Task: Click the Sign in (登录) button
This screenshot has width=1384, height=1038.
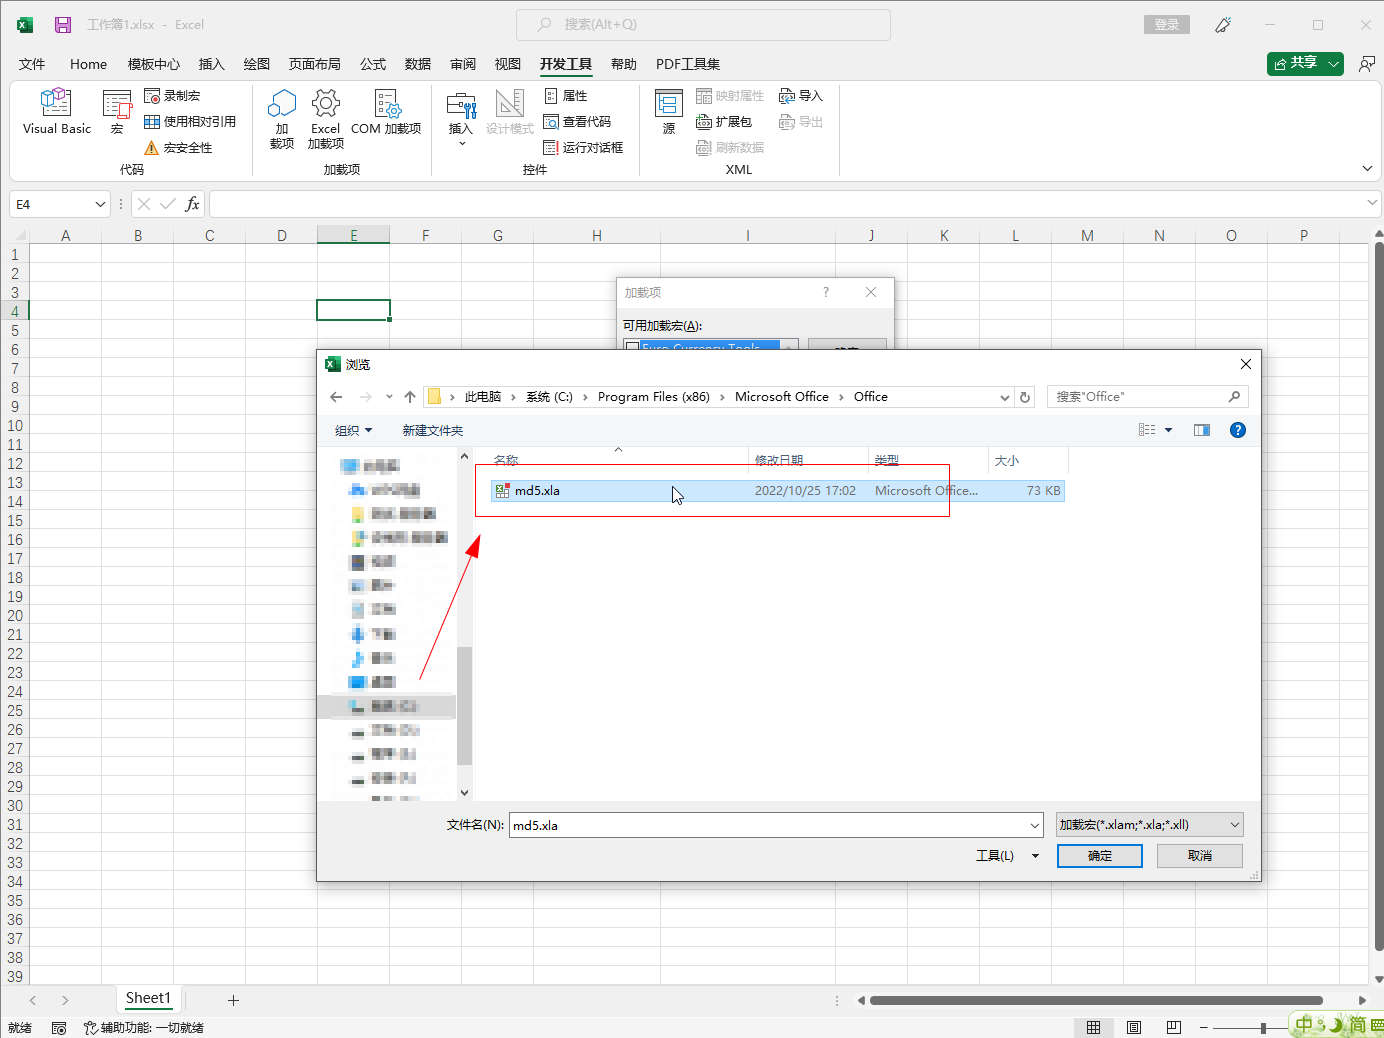Action: [1167, 25]
